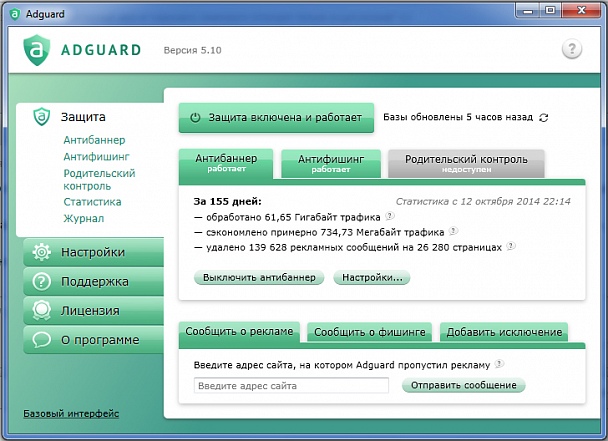Open the О программе sidebar section
The width and height of the screenshot is (608, 441).
pos(93,340)
